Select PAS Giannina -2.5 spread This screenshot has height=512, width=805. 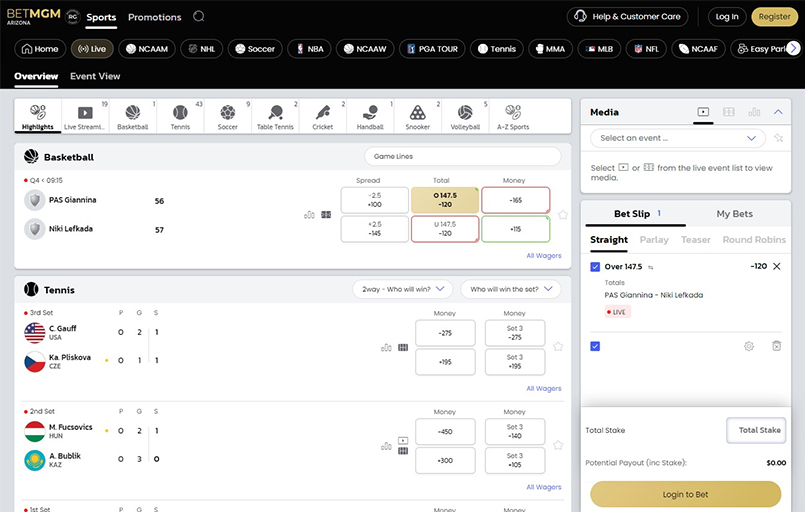(374, 200)
